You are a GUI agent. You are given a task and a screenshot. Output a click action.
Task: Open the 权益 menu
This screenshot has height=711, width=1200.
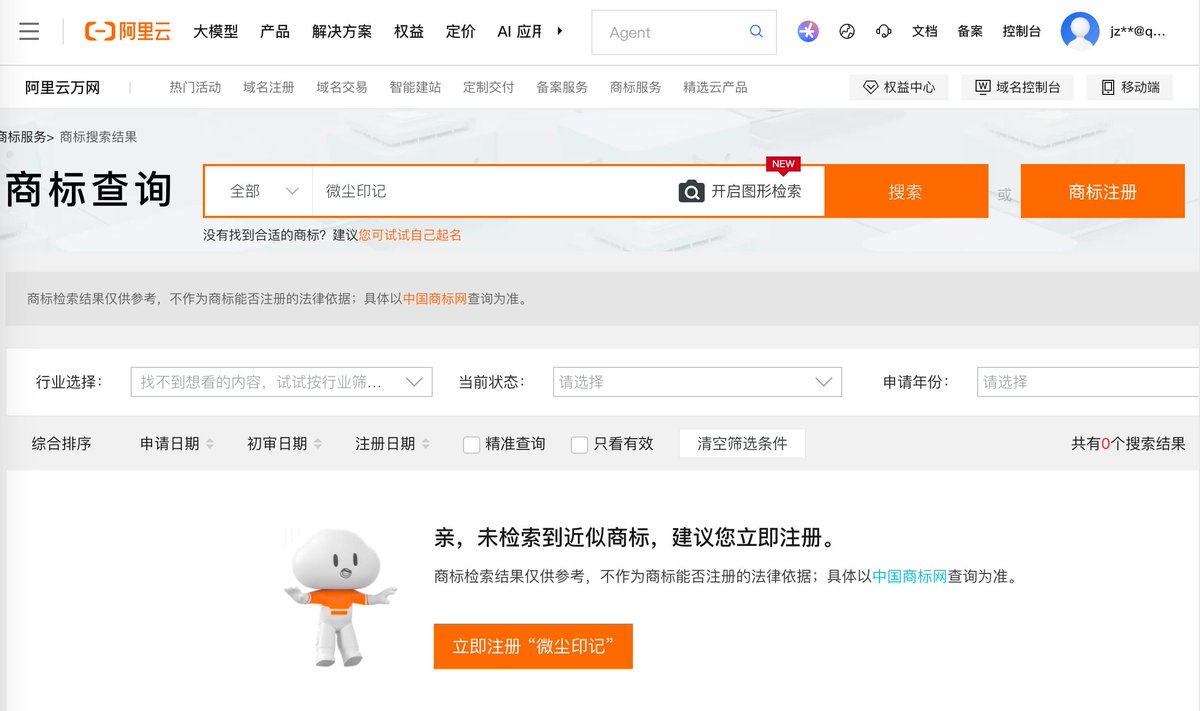[409, 32]
